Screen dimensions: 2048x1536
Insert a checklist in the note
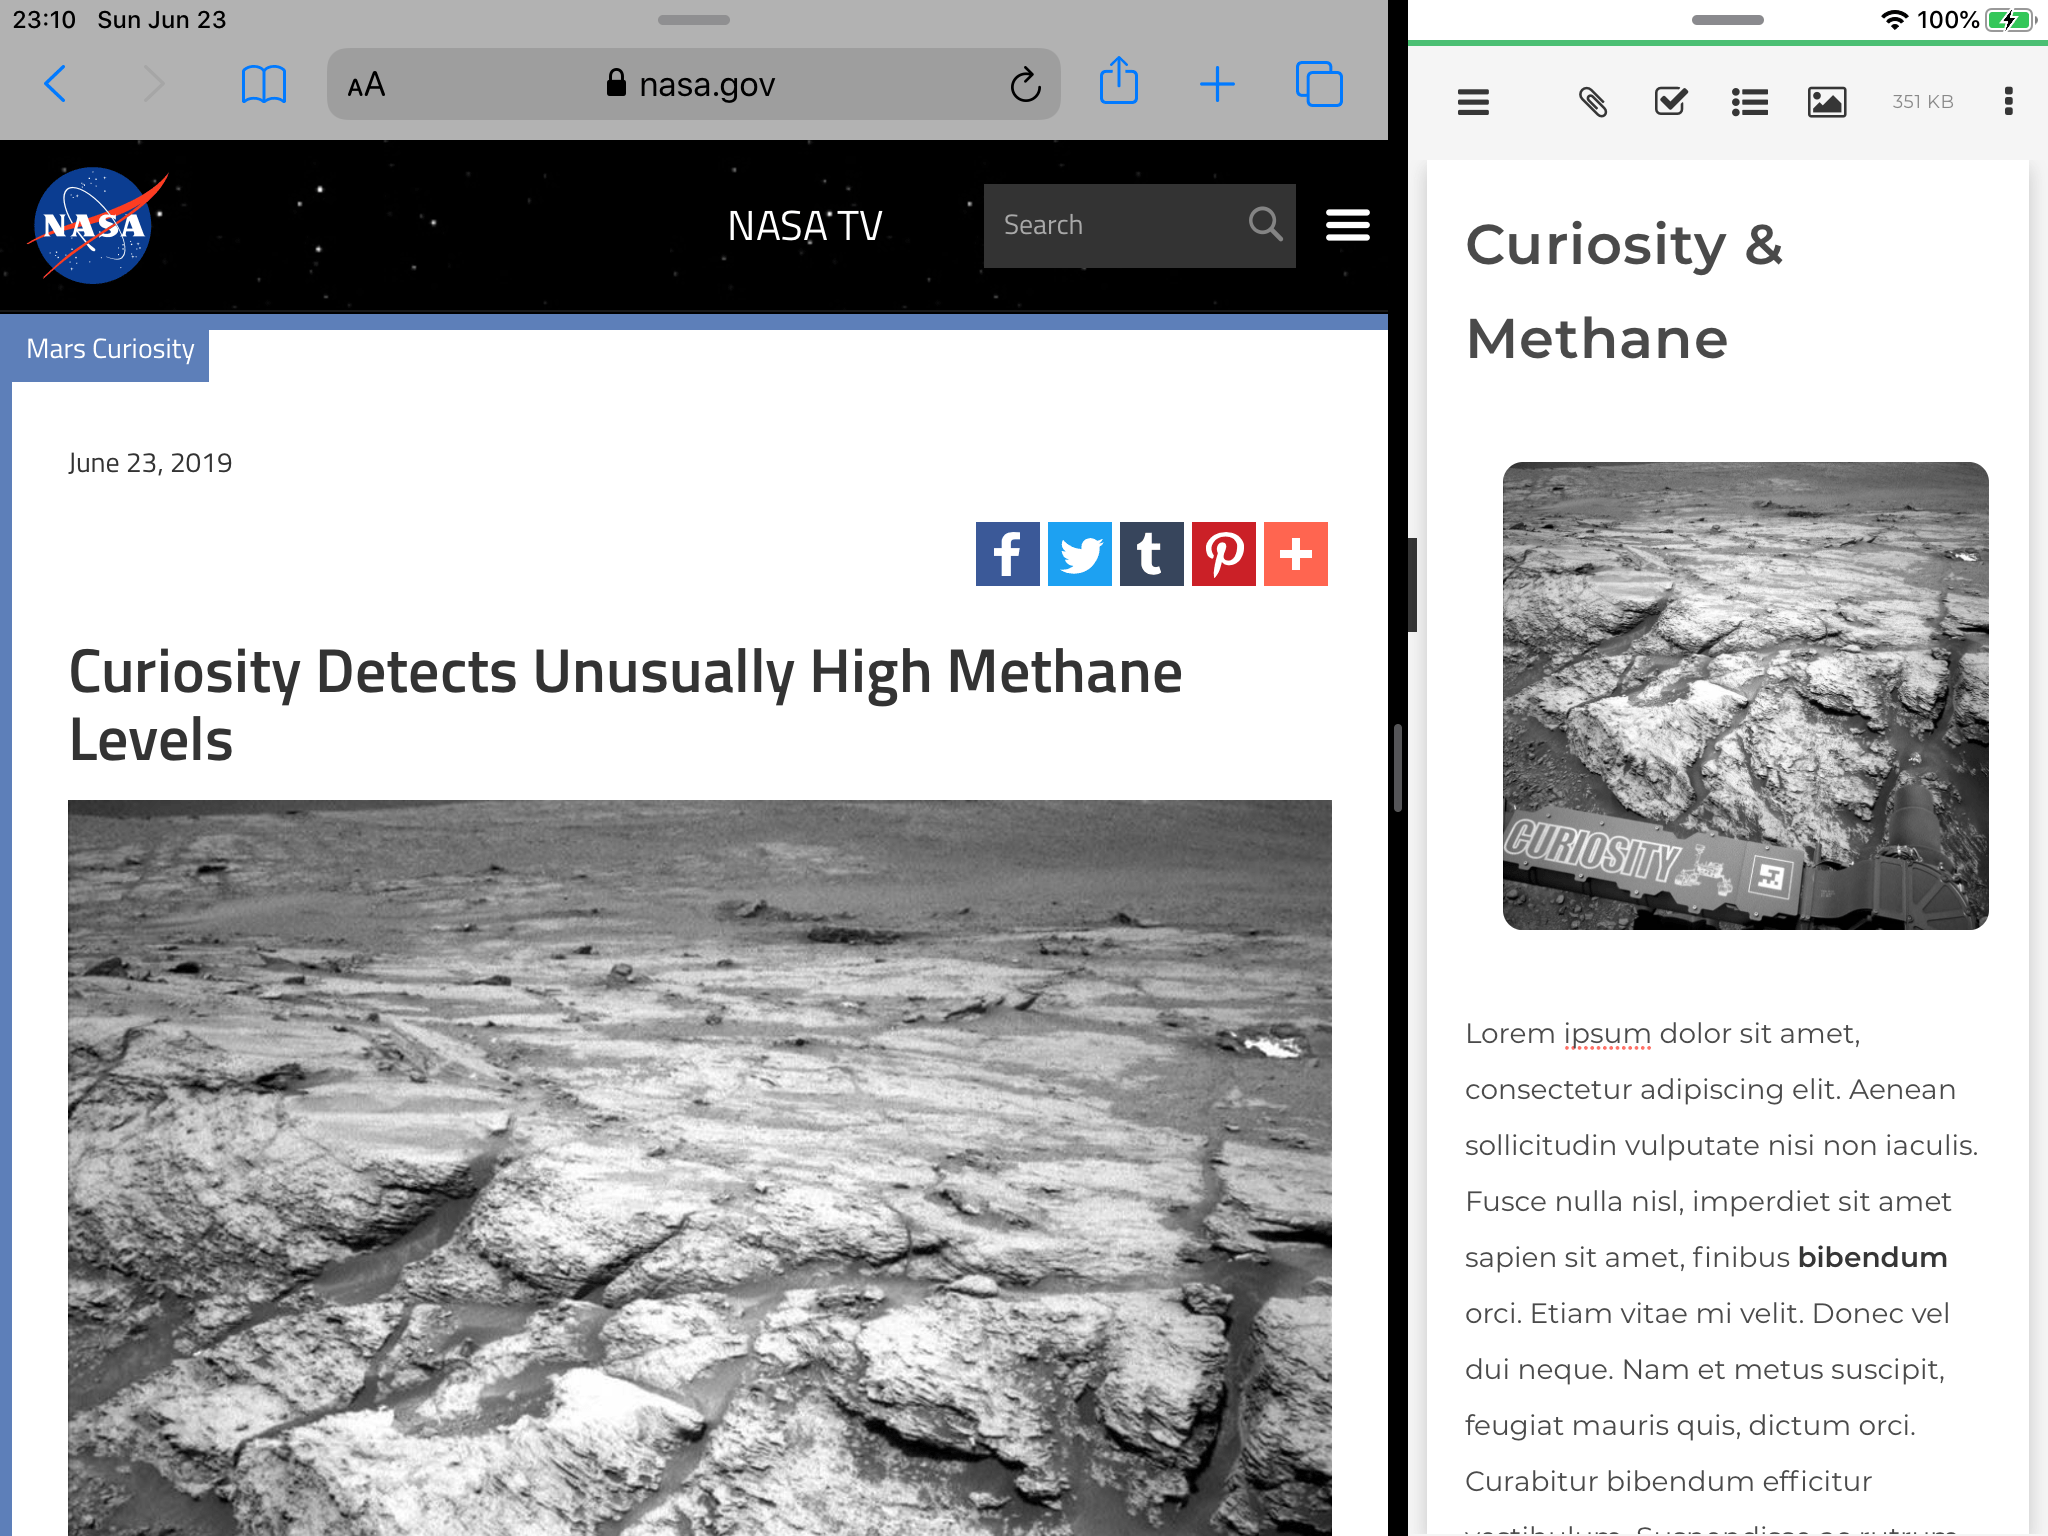[1671, 101]
